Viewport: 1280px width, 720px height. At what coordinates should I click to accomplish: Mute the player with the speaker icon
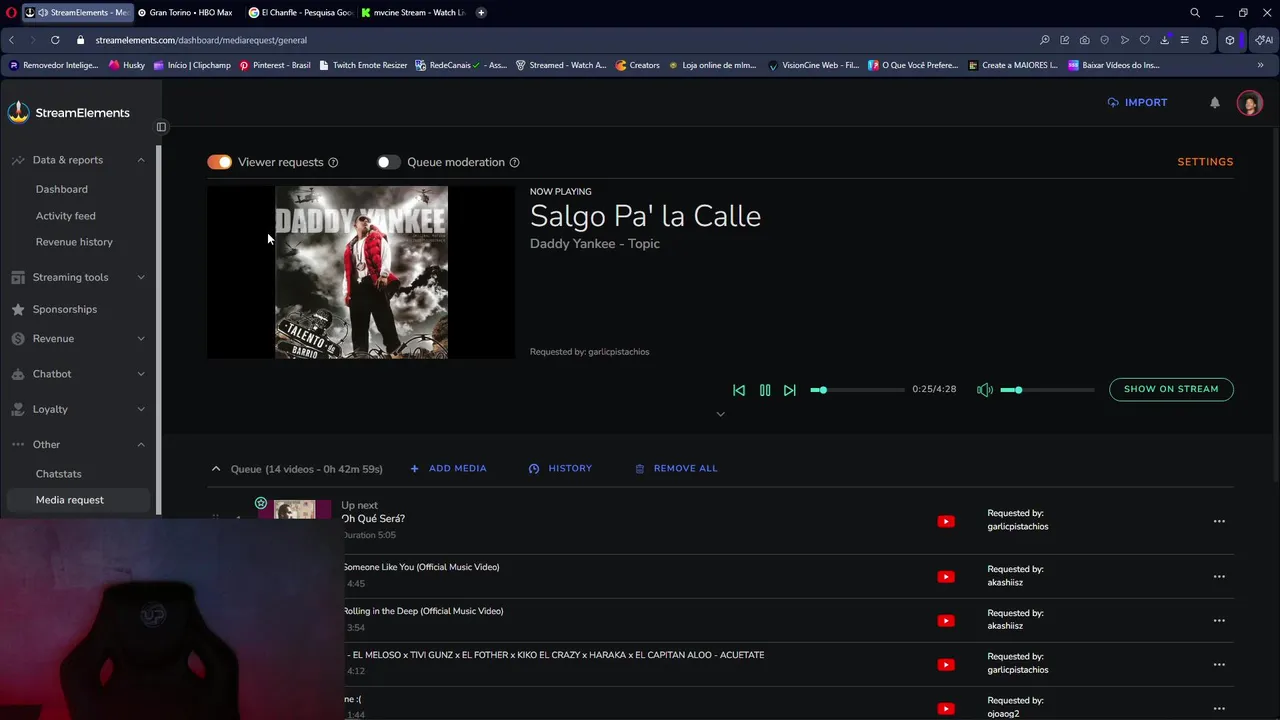985,390
